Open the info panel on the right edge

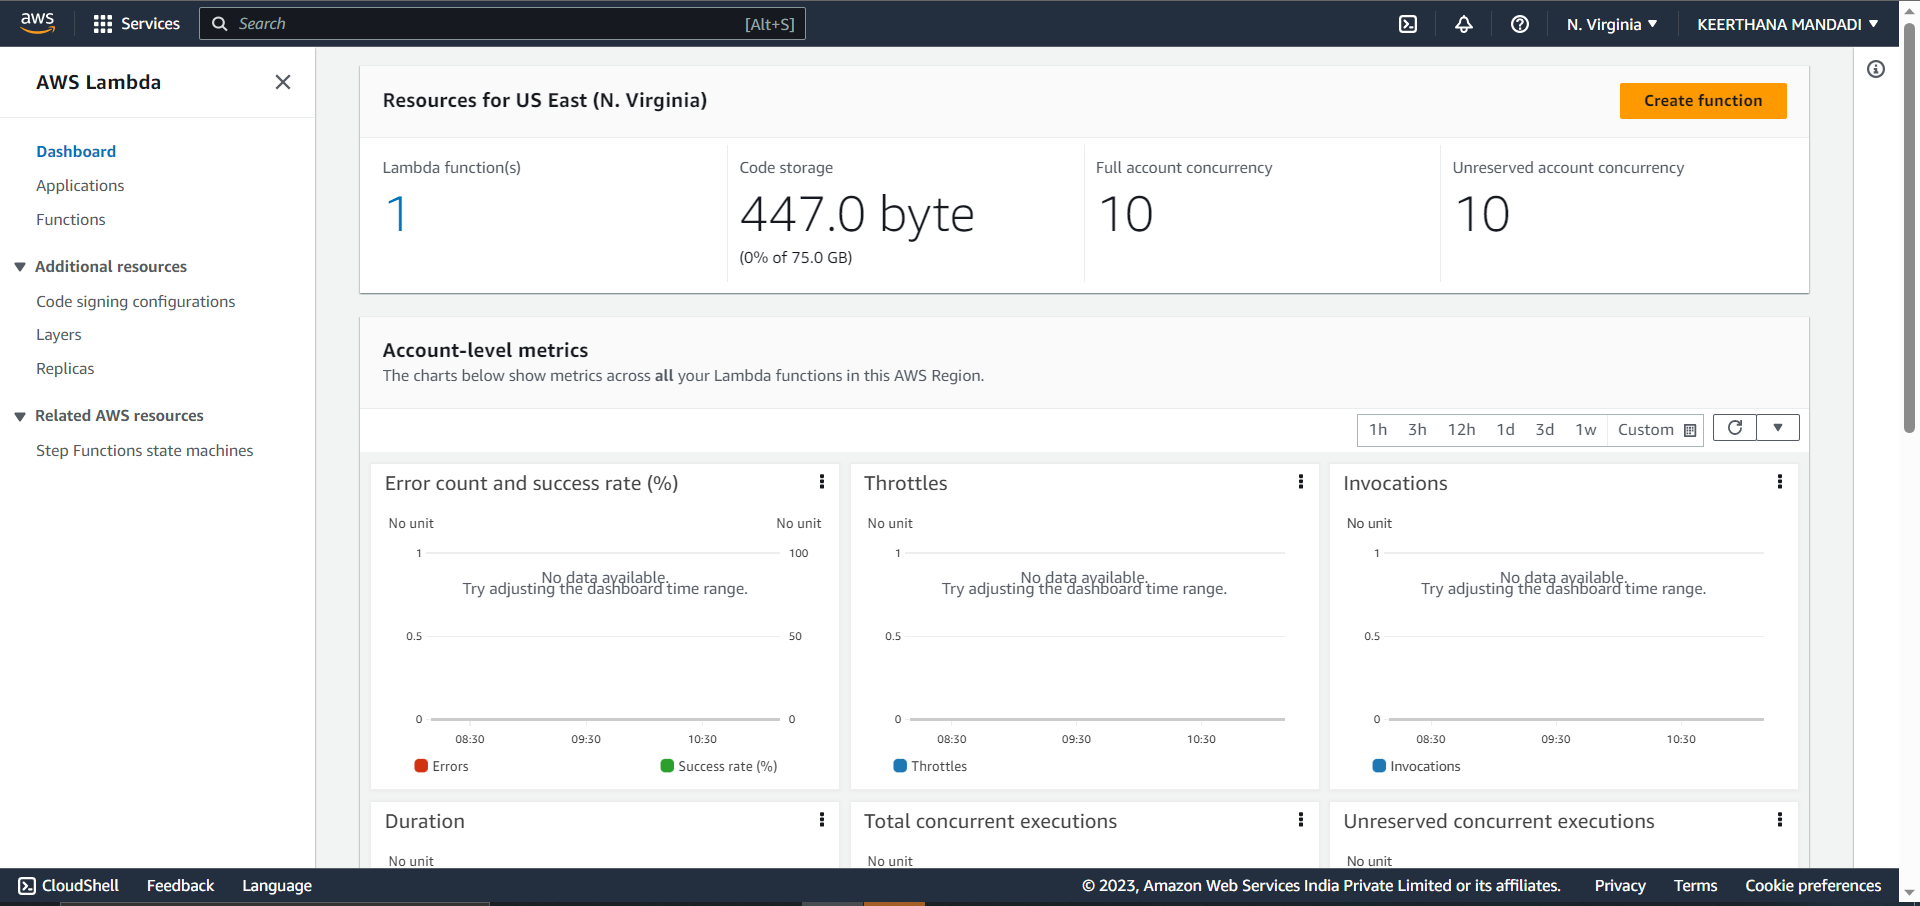pos(1876,69)
